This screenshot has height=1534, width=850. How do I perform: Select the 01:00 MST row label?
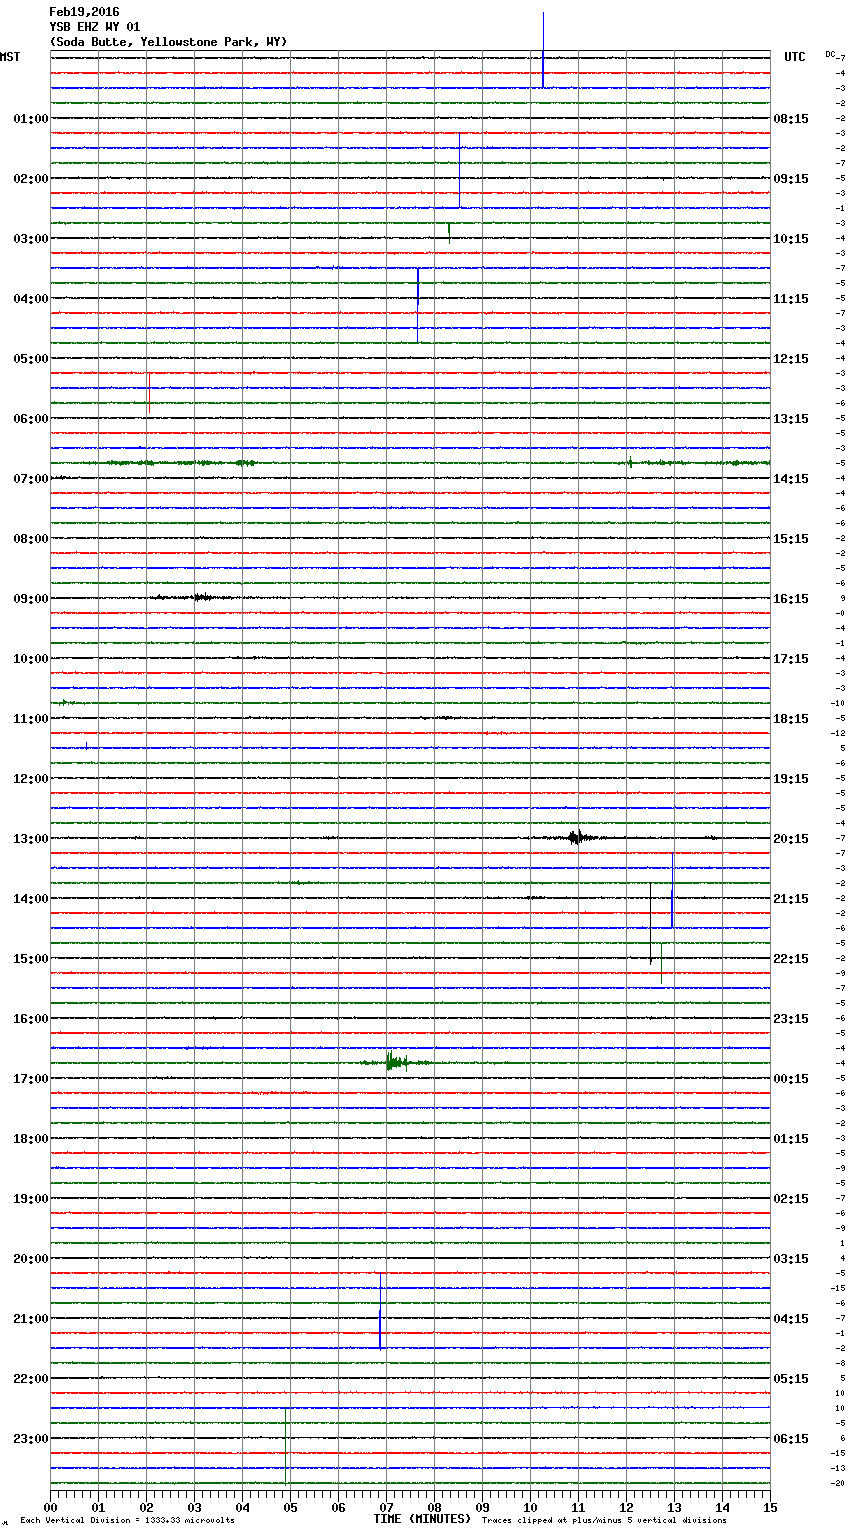(x=31, y=119)
